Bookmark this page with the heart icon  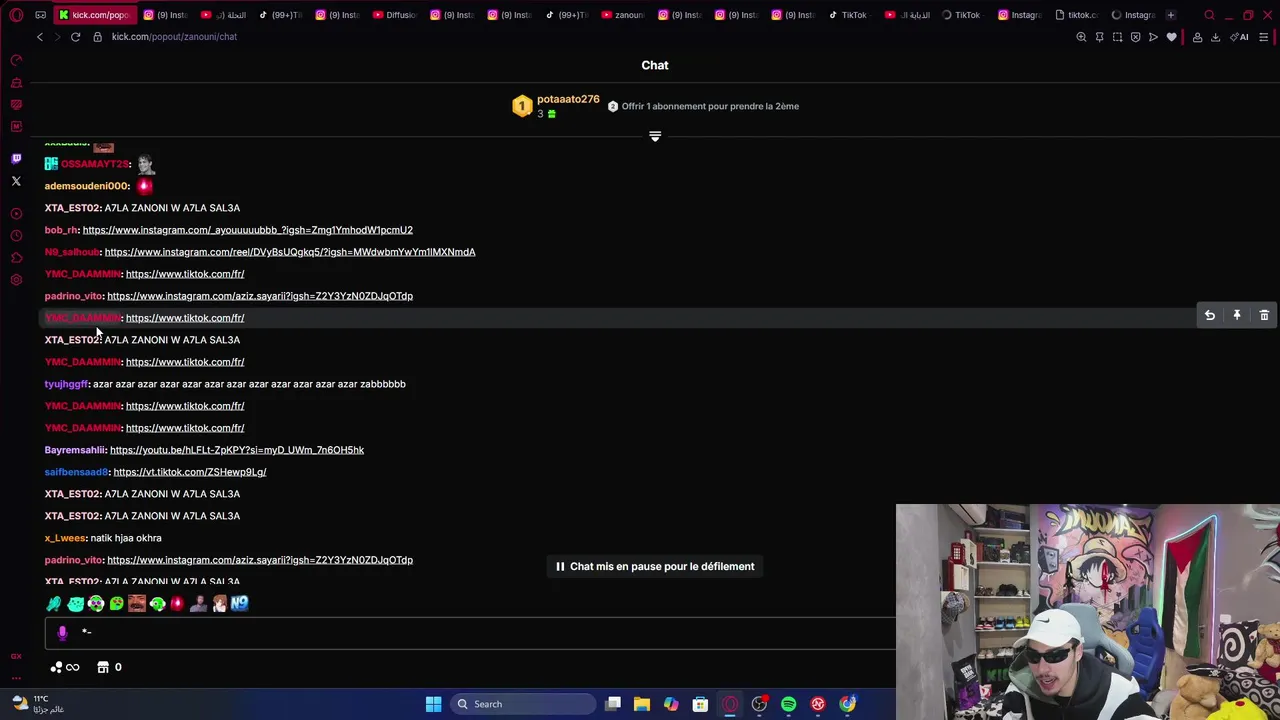pos(1172,37)
